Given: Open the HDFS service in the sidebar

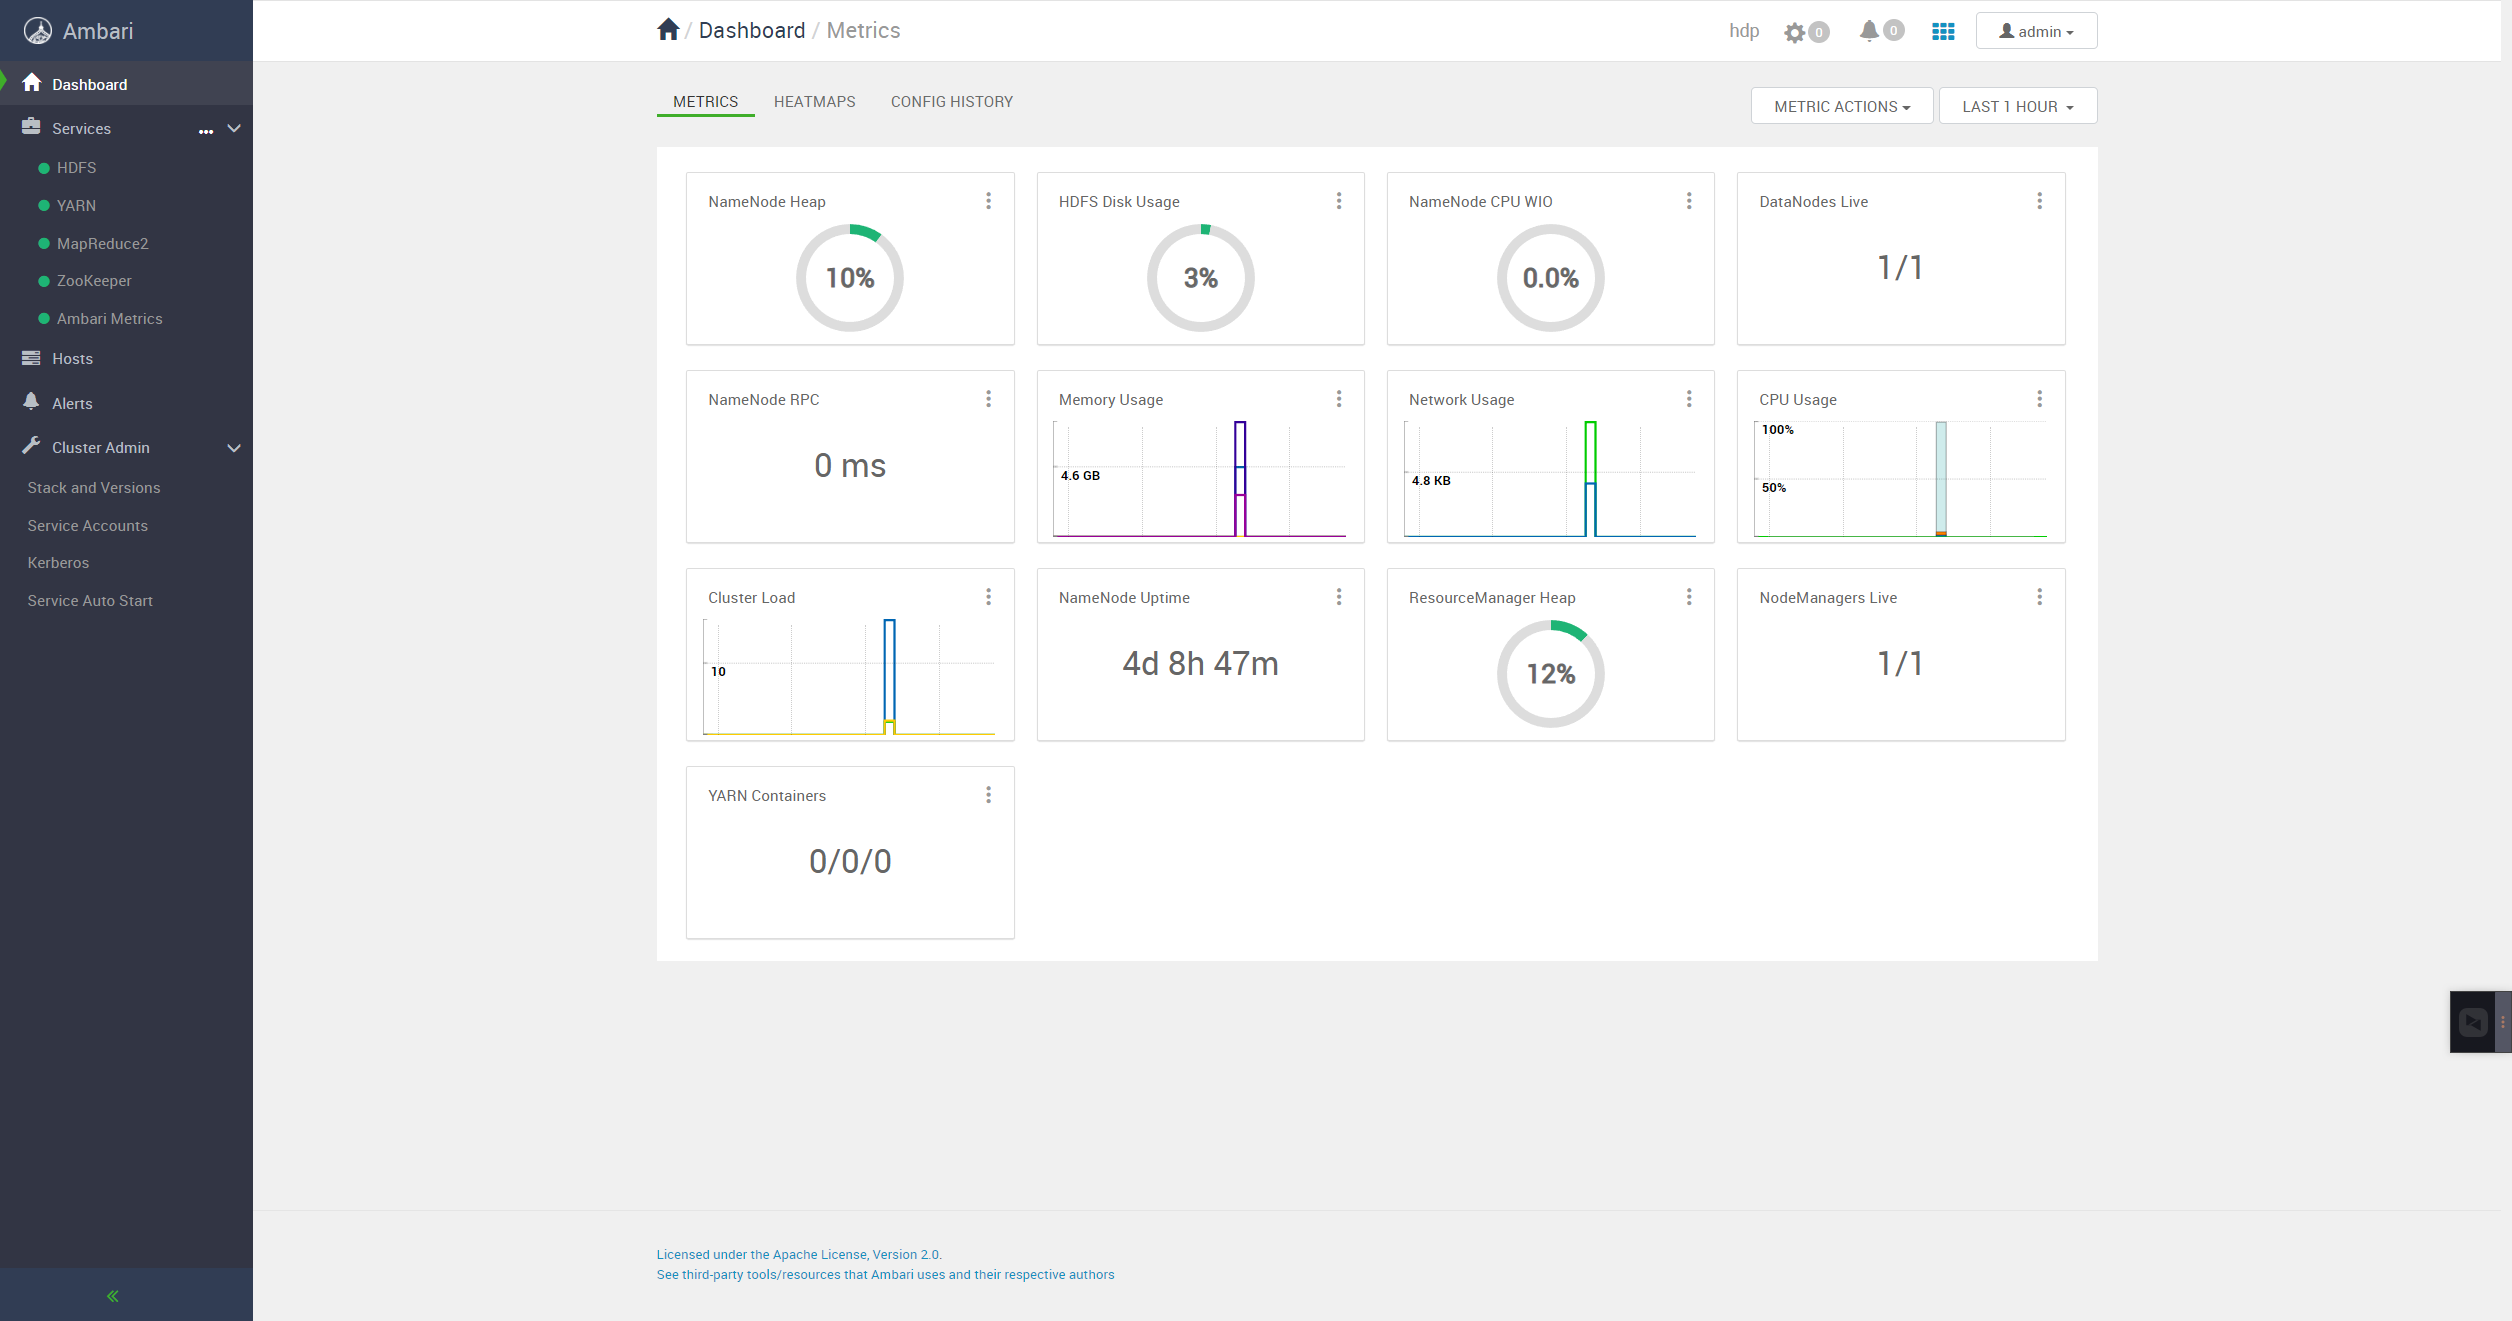Looking at the screenshot, I should coord(76,168).
